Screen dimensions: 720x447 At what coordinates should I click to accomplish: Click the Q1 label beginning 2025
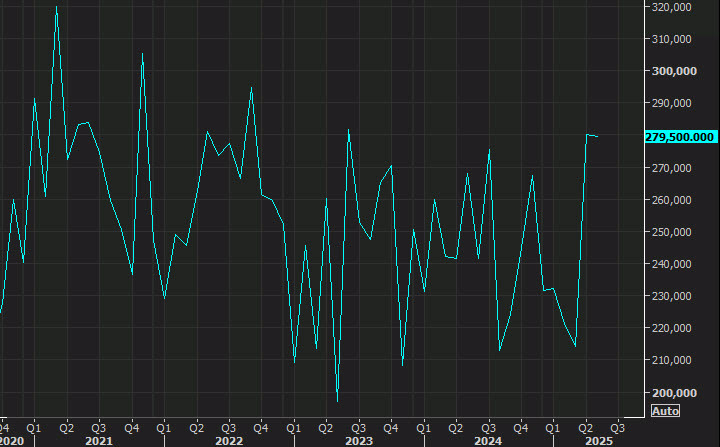(552, 428)
